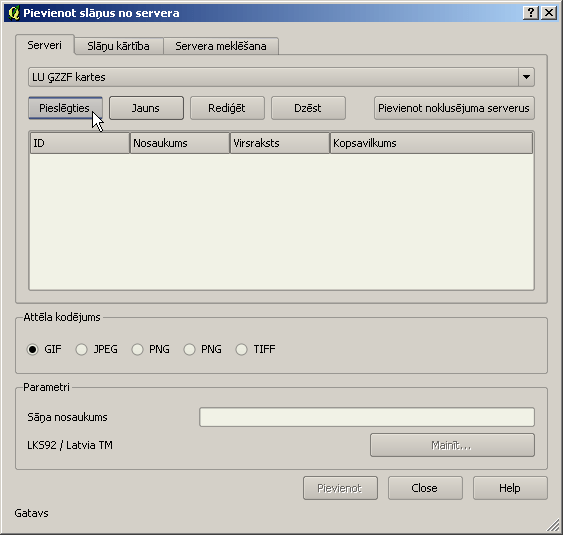Select the JPEG image encoding option

(x=82, y=349)
